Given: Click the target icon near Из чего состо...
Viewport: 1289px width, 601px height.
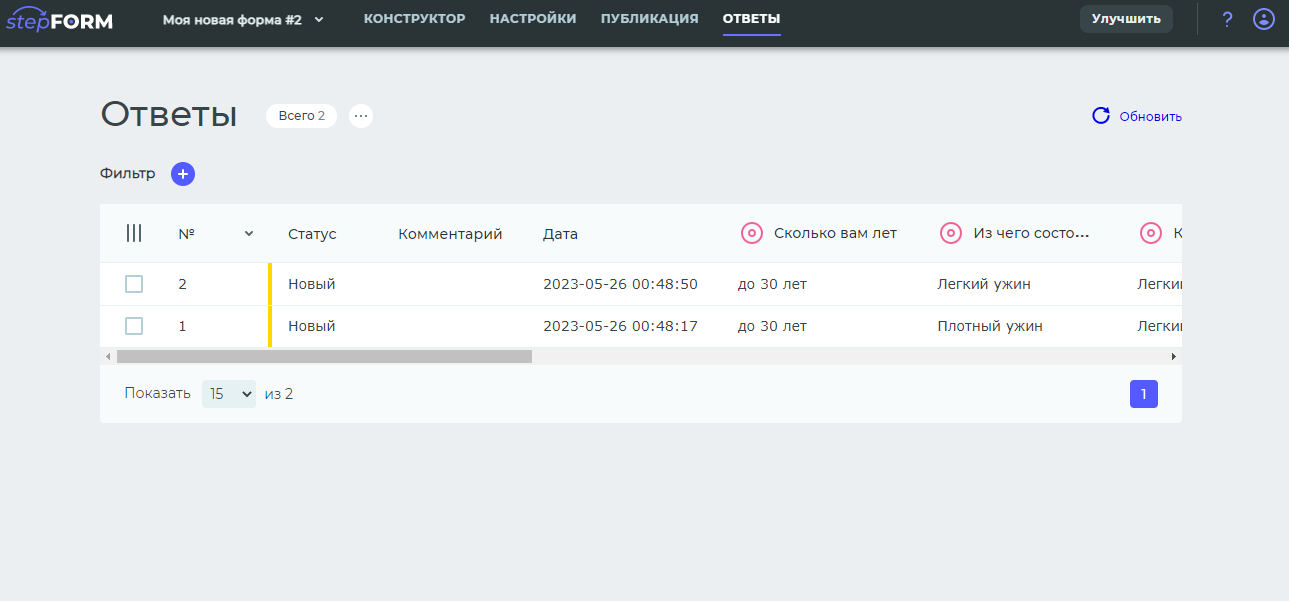Looking at the screenshot, I should pyautogui.click(x=950, y=232).
